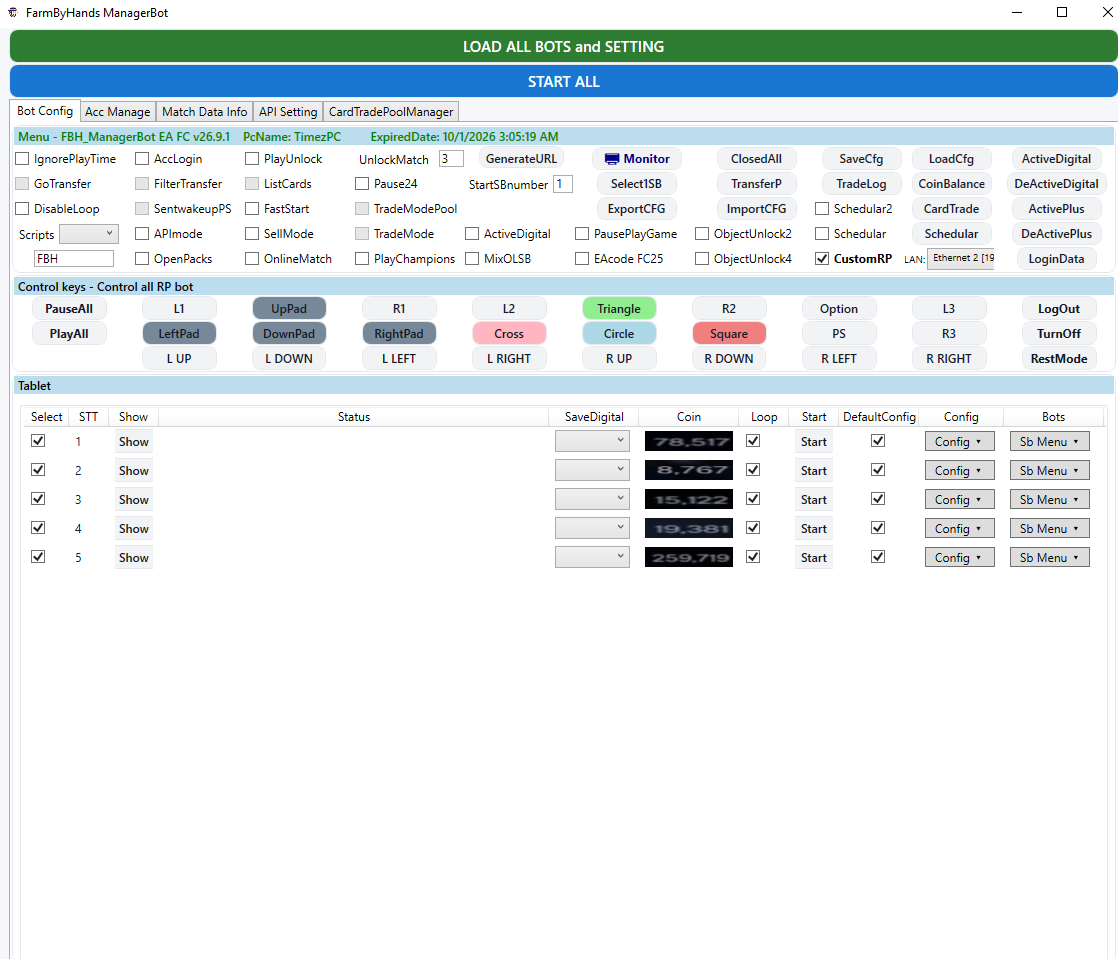Open the Monitor button with screen icon
This screenshot has width=1118, height=959.
(637, 159)
